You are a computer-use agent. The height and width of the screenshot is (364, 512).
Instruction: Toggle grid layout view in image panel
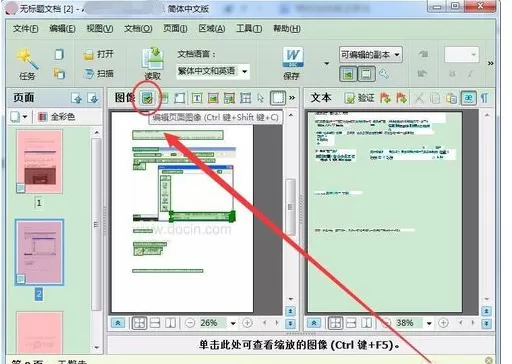tap(139, 323)
